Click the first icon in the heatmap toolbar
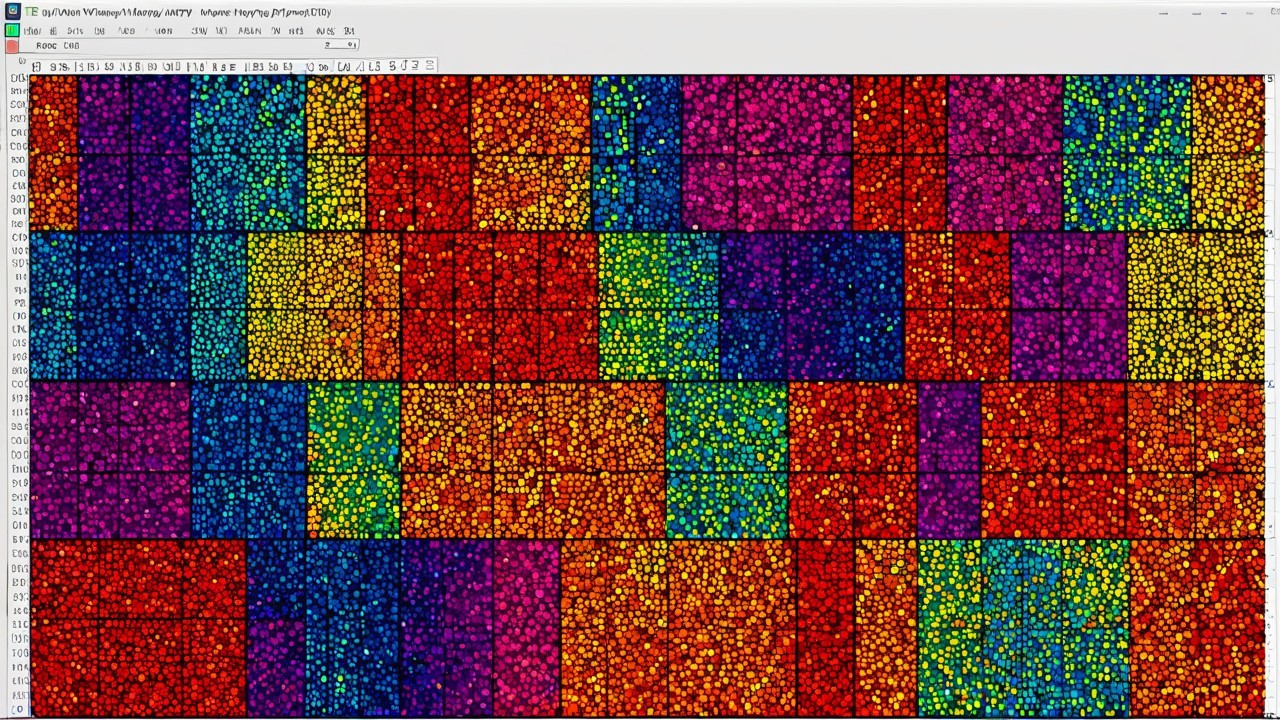 tap(37, 67)
